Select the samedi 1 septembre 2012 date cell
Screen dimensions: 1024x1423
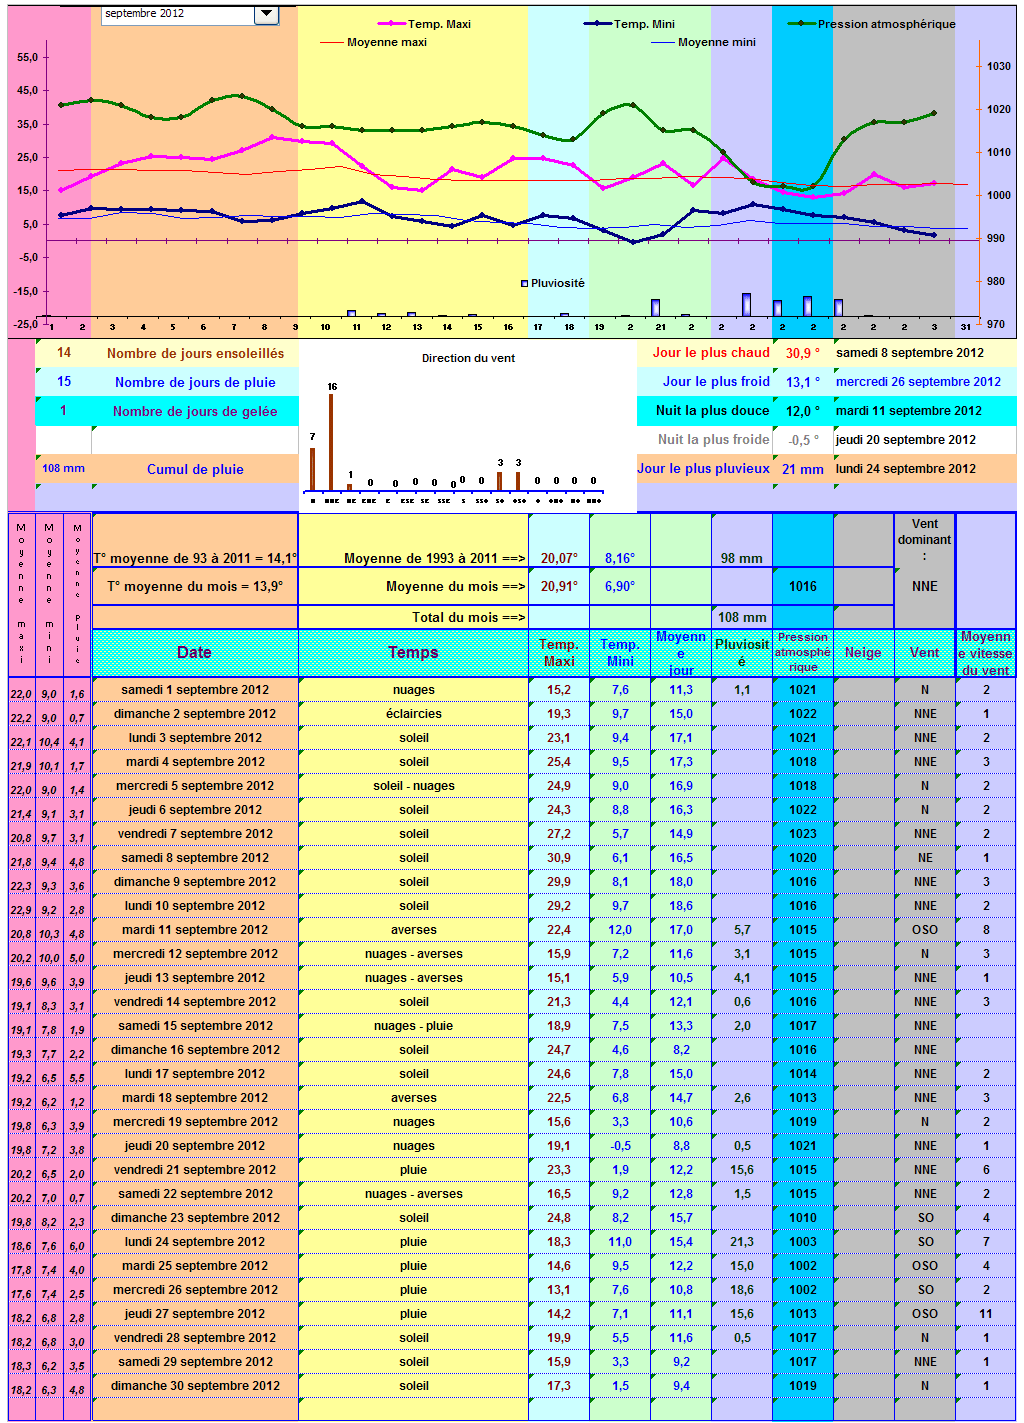(x=195, y=690)
